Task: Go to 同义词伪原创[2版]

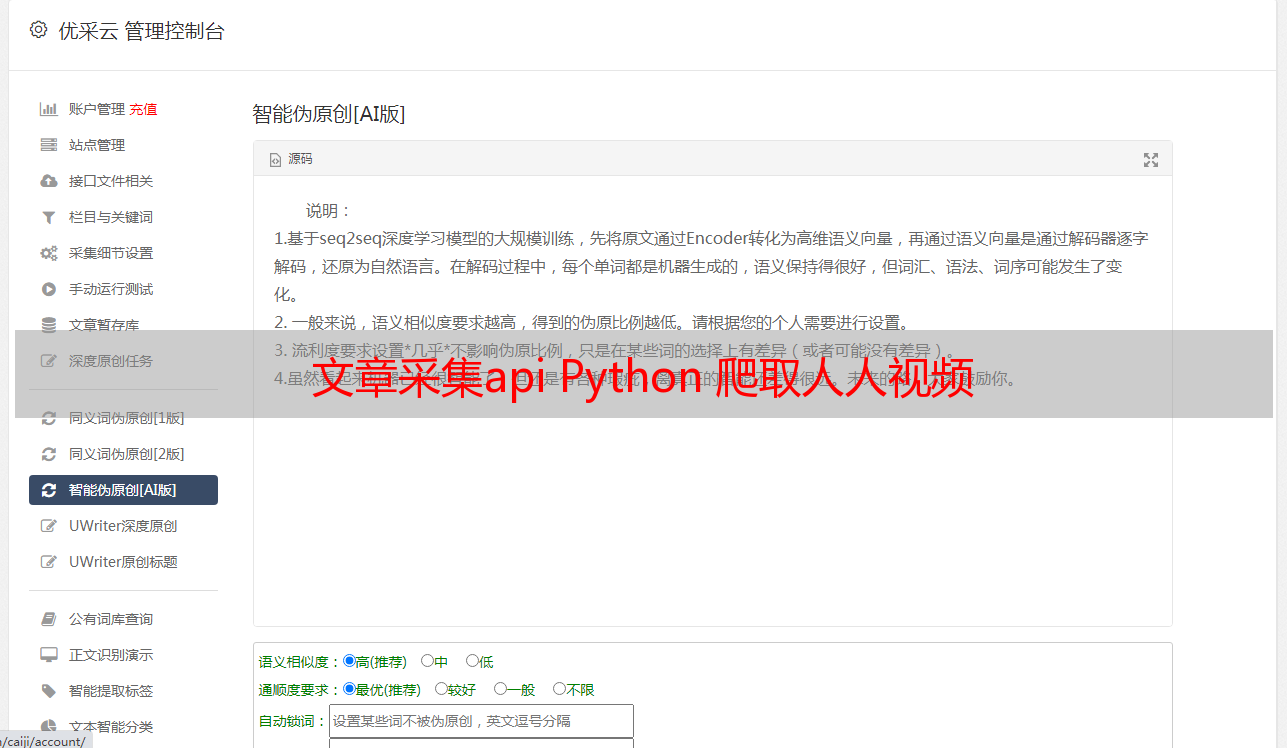Action: click(127, 454)
